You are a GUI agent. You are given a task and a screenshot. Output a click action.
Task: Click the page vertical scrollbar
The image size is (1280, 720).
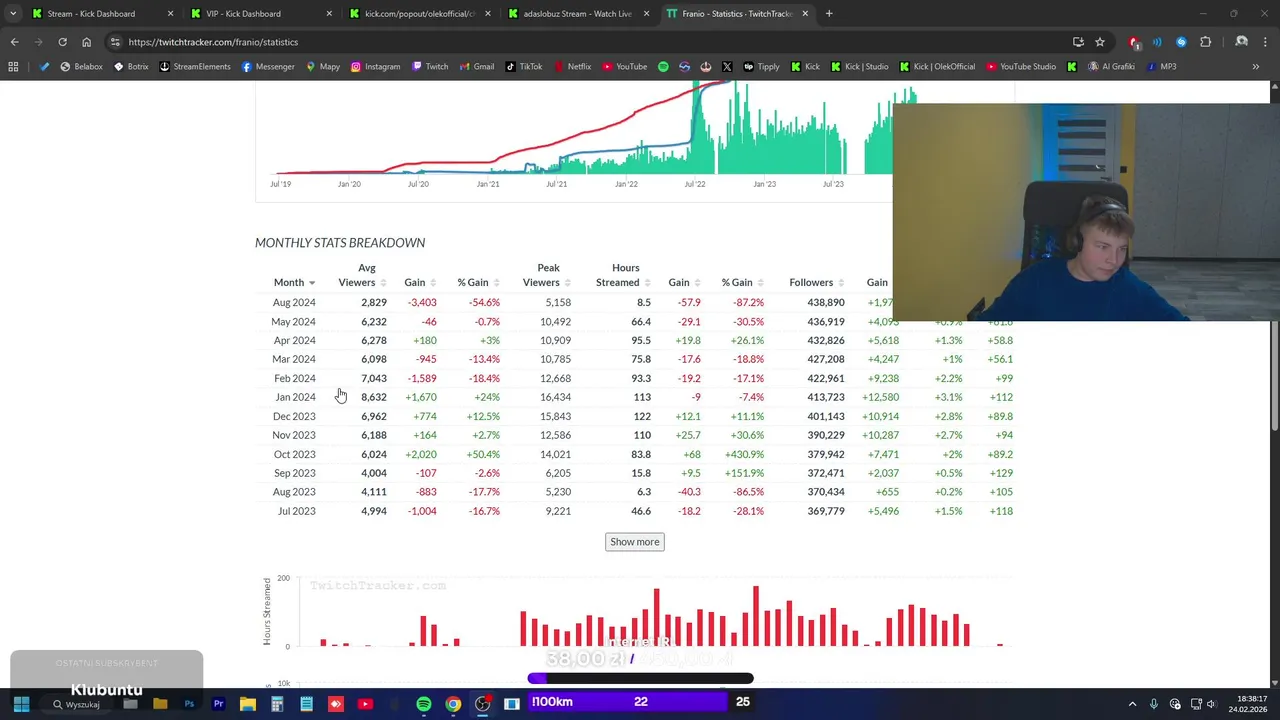click(1274, 375)
